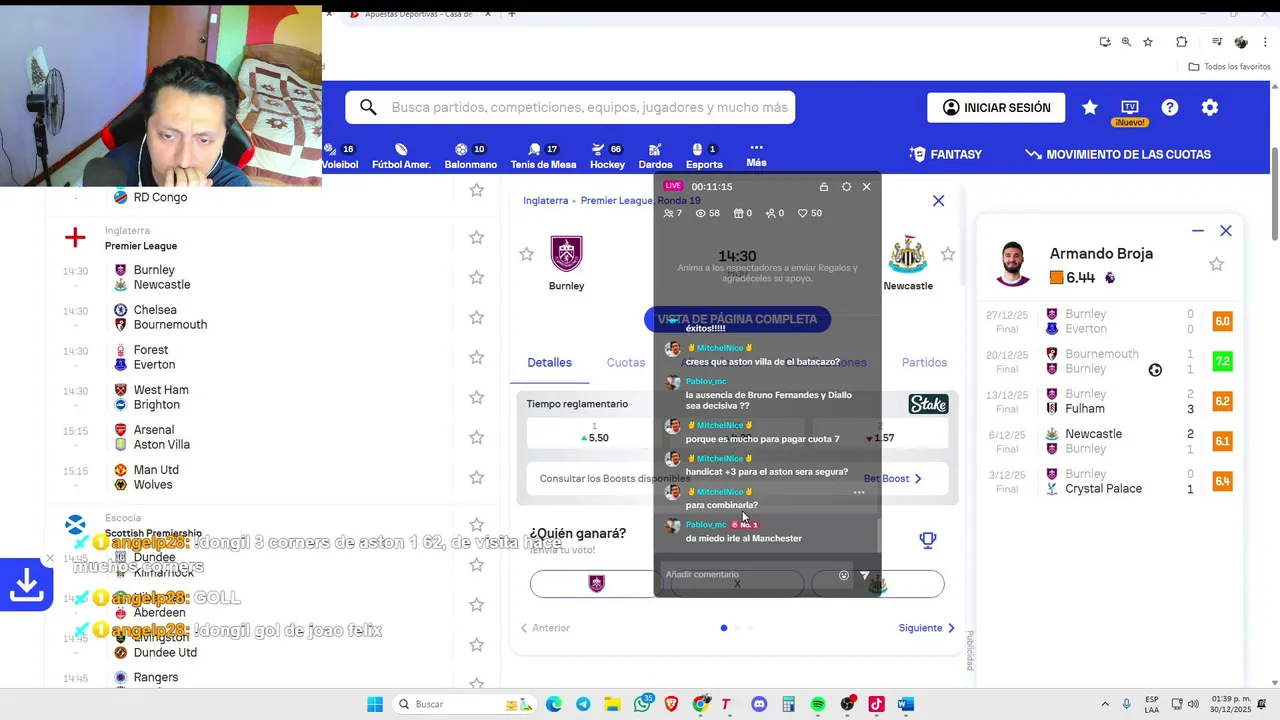1280x720 pixels.
Task: Show hidden system tray icons
Action: point(1105,704)
